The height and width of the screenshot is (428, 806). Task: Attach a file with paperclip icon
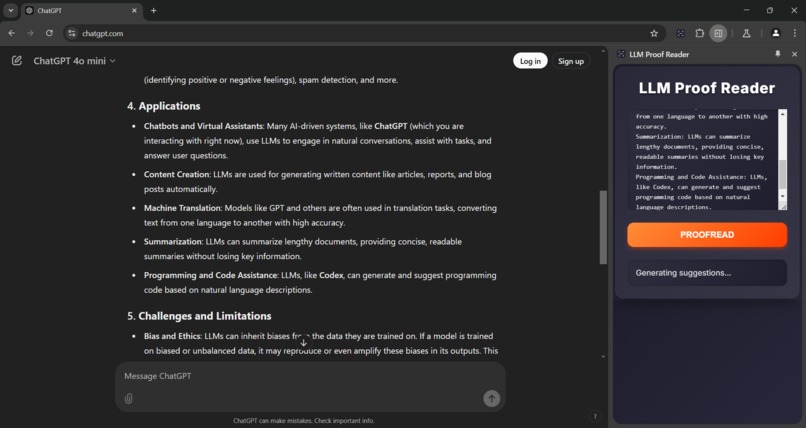click(x=129, y=398)
